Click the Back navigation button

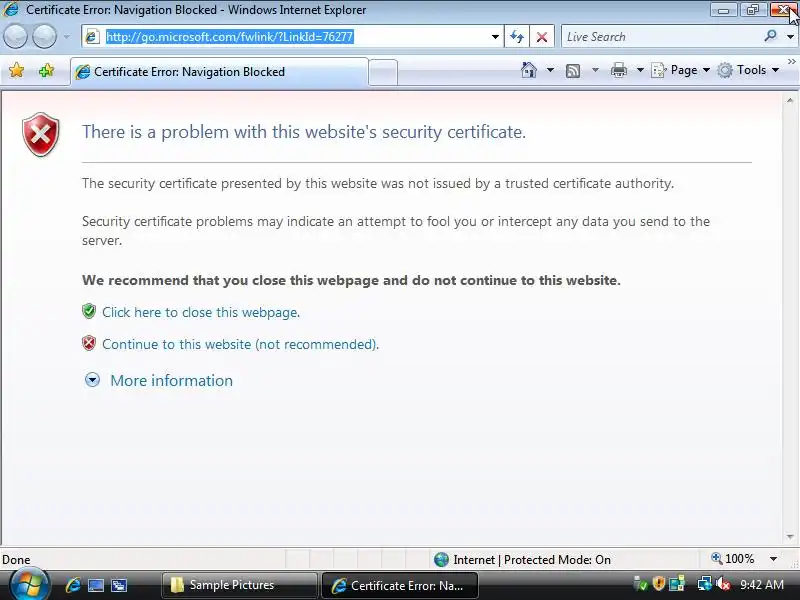(16, 37)
